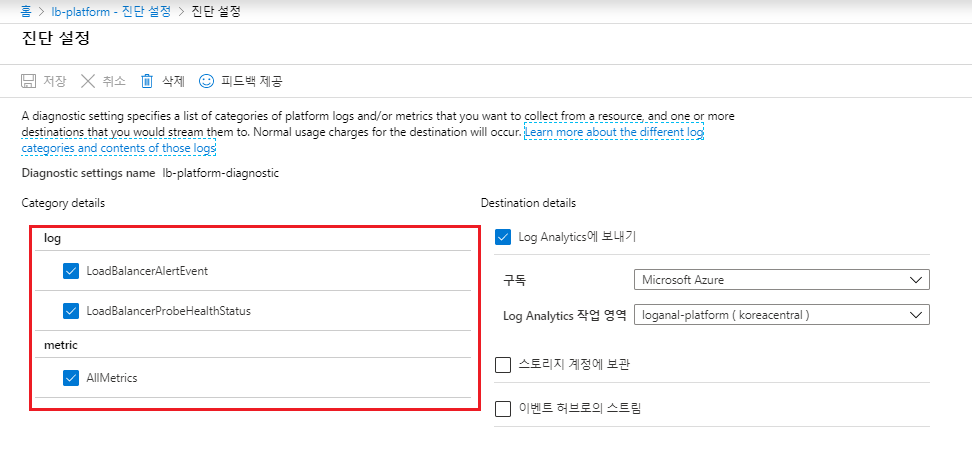Click the lb-platform-diagnostic settings name value
This screenshot has width=972, height=465.
(x=221, y=173)
